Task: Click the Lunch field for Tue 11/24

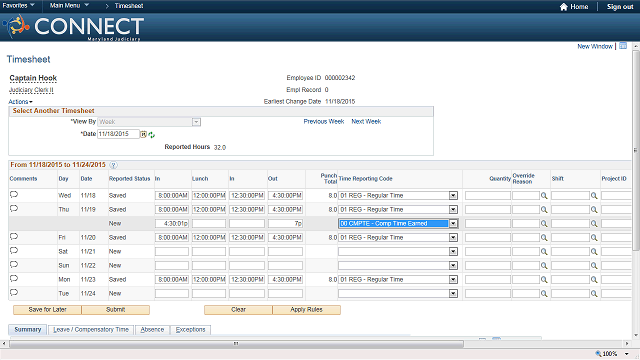Action: point(209,293)
